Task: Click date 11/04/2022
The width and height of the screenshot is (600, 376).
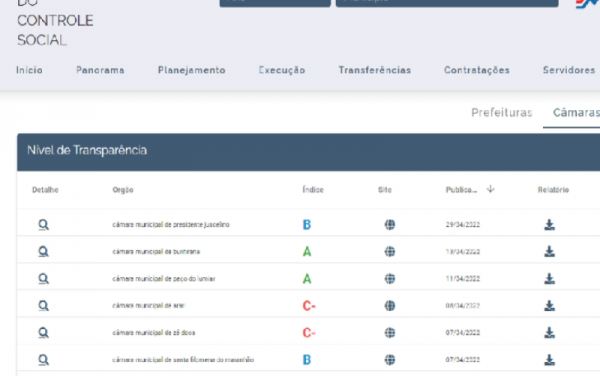Action: point(463,279)
